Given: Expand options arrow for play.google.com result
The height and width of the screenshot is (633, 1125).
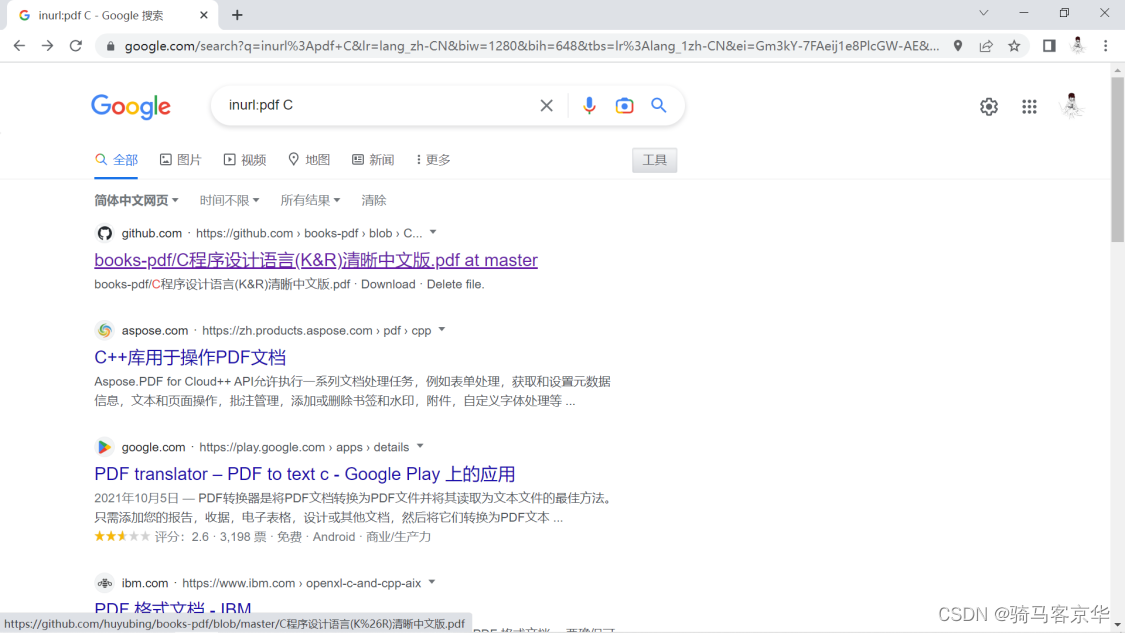Looking at the screenshot, I should tap(420, 446).
